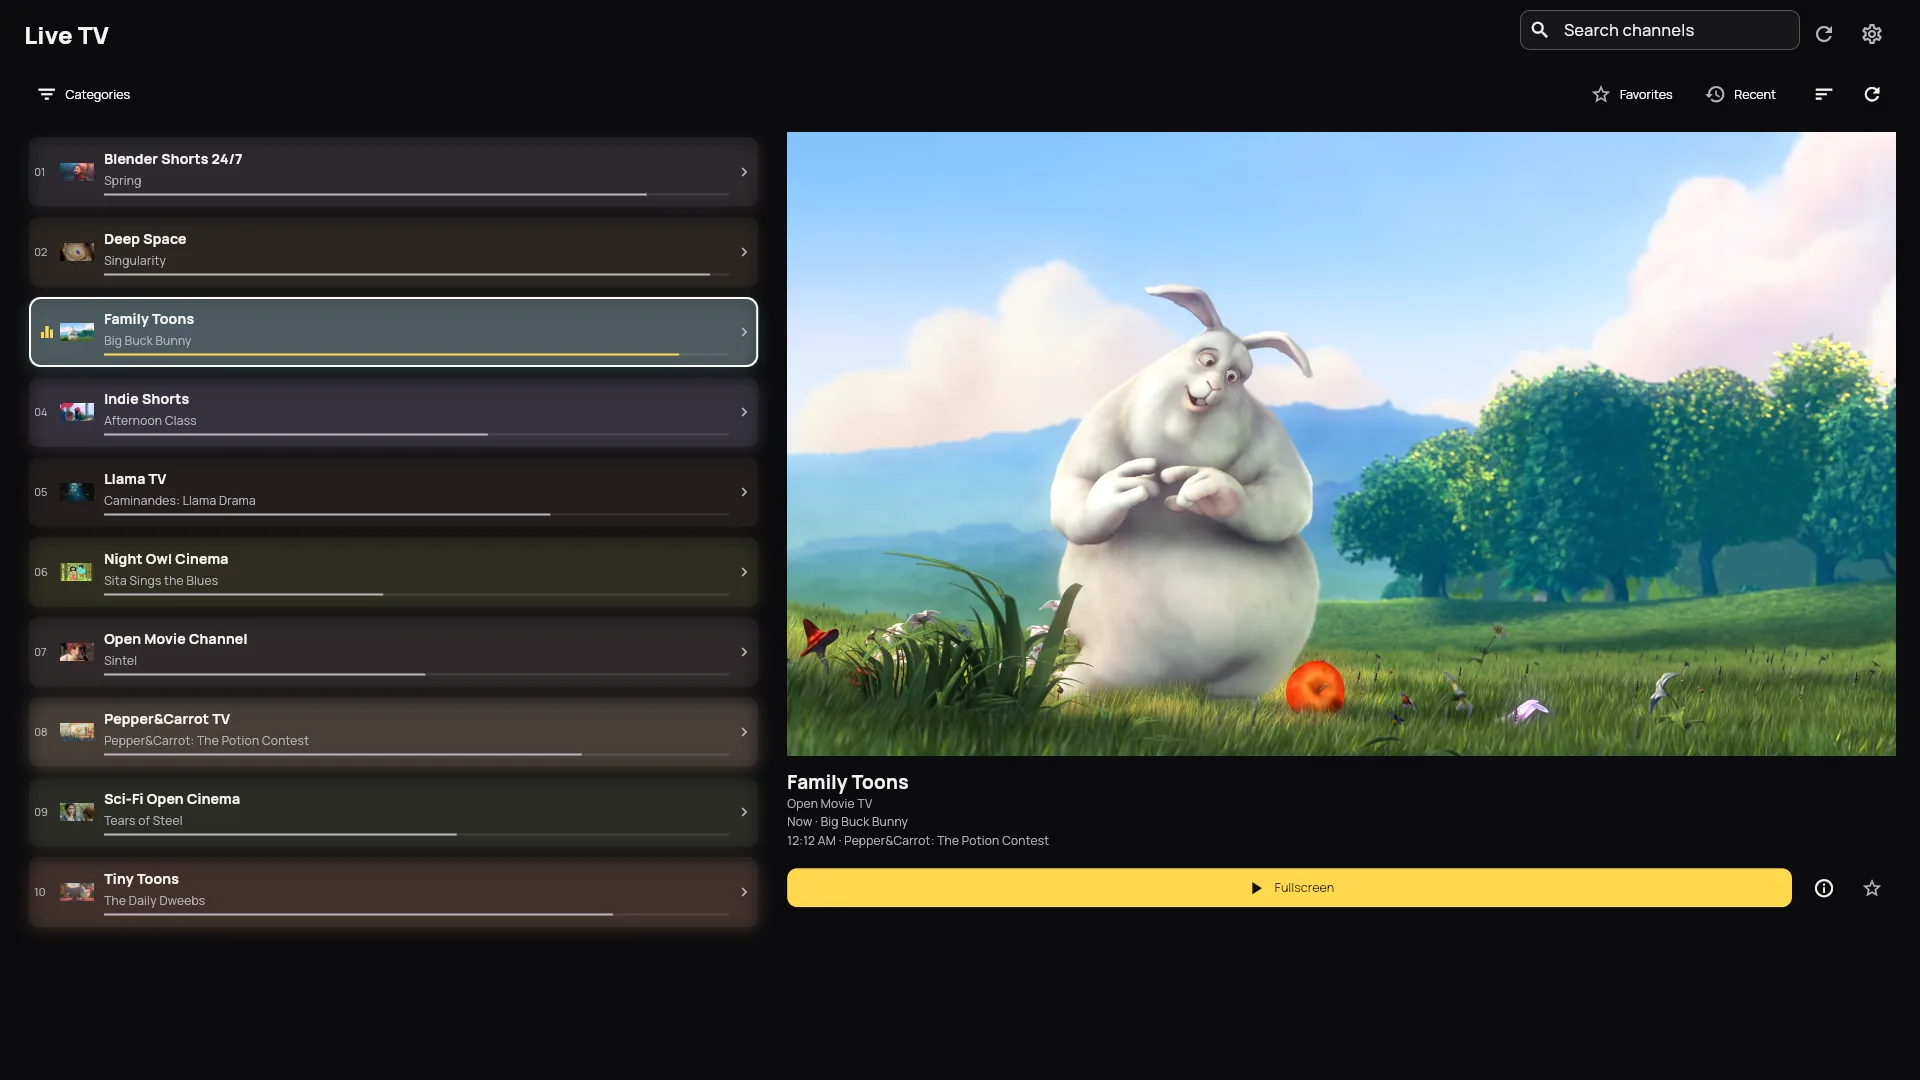Viewport: 1920px width, 1080px height.
Task: Expand Night Owl Cinema with its chevron
Action: tap(744, 572)
